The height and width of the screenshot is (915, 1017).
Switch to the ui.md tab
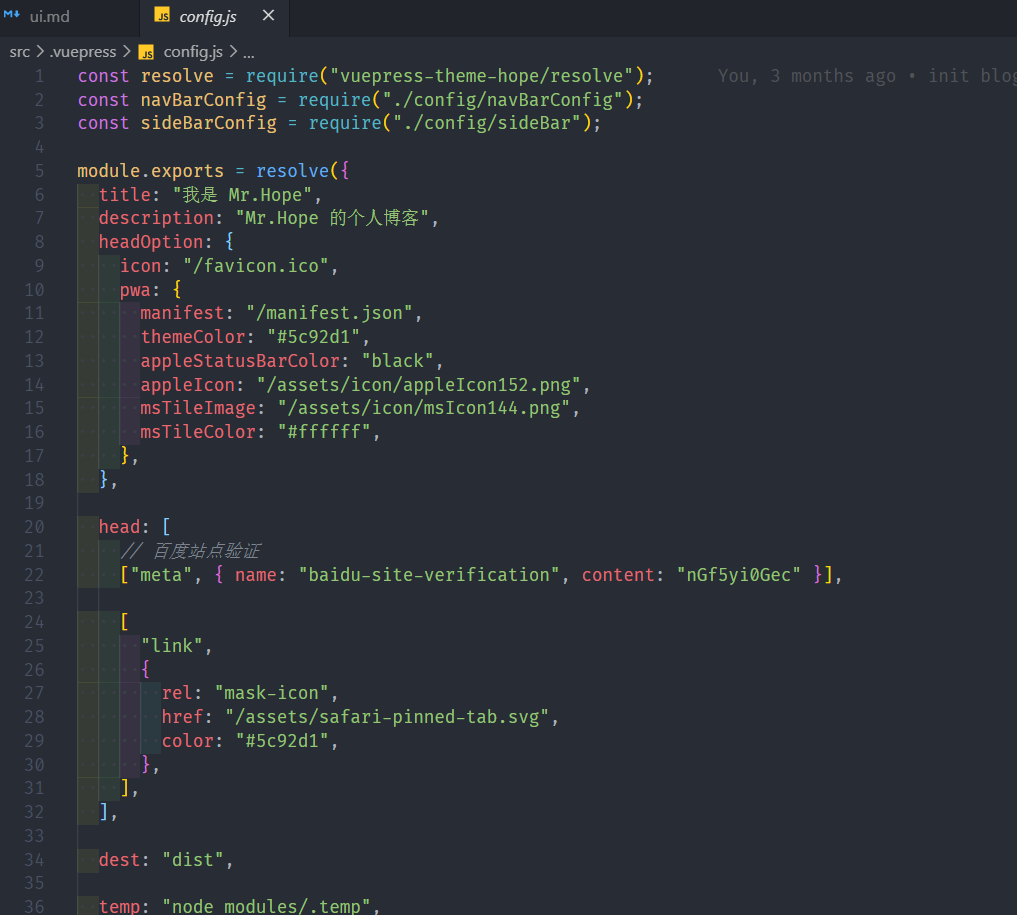[50, 16]
